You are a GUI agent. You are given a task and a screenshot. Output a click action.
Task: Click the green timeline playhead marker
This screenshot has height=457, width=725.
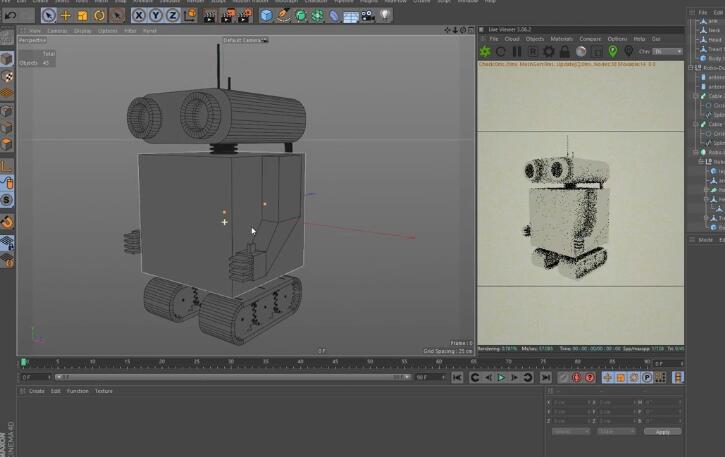pos(24,362)
